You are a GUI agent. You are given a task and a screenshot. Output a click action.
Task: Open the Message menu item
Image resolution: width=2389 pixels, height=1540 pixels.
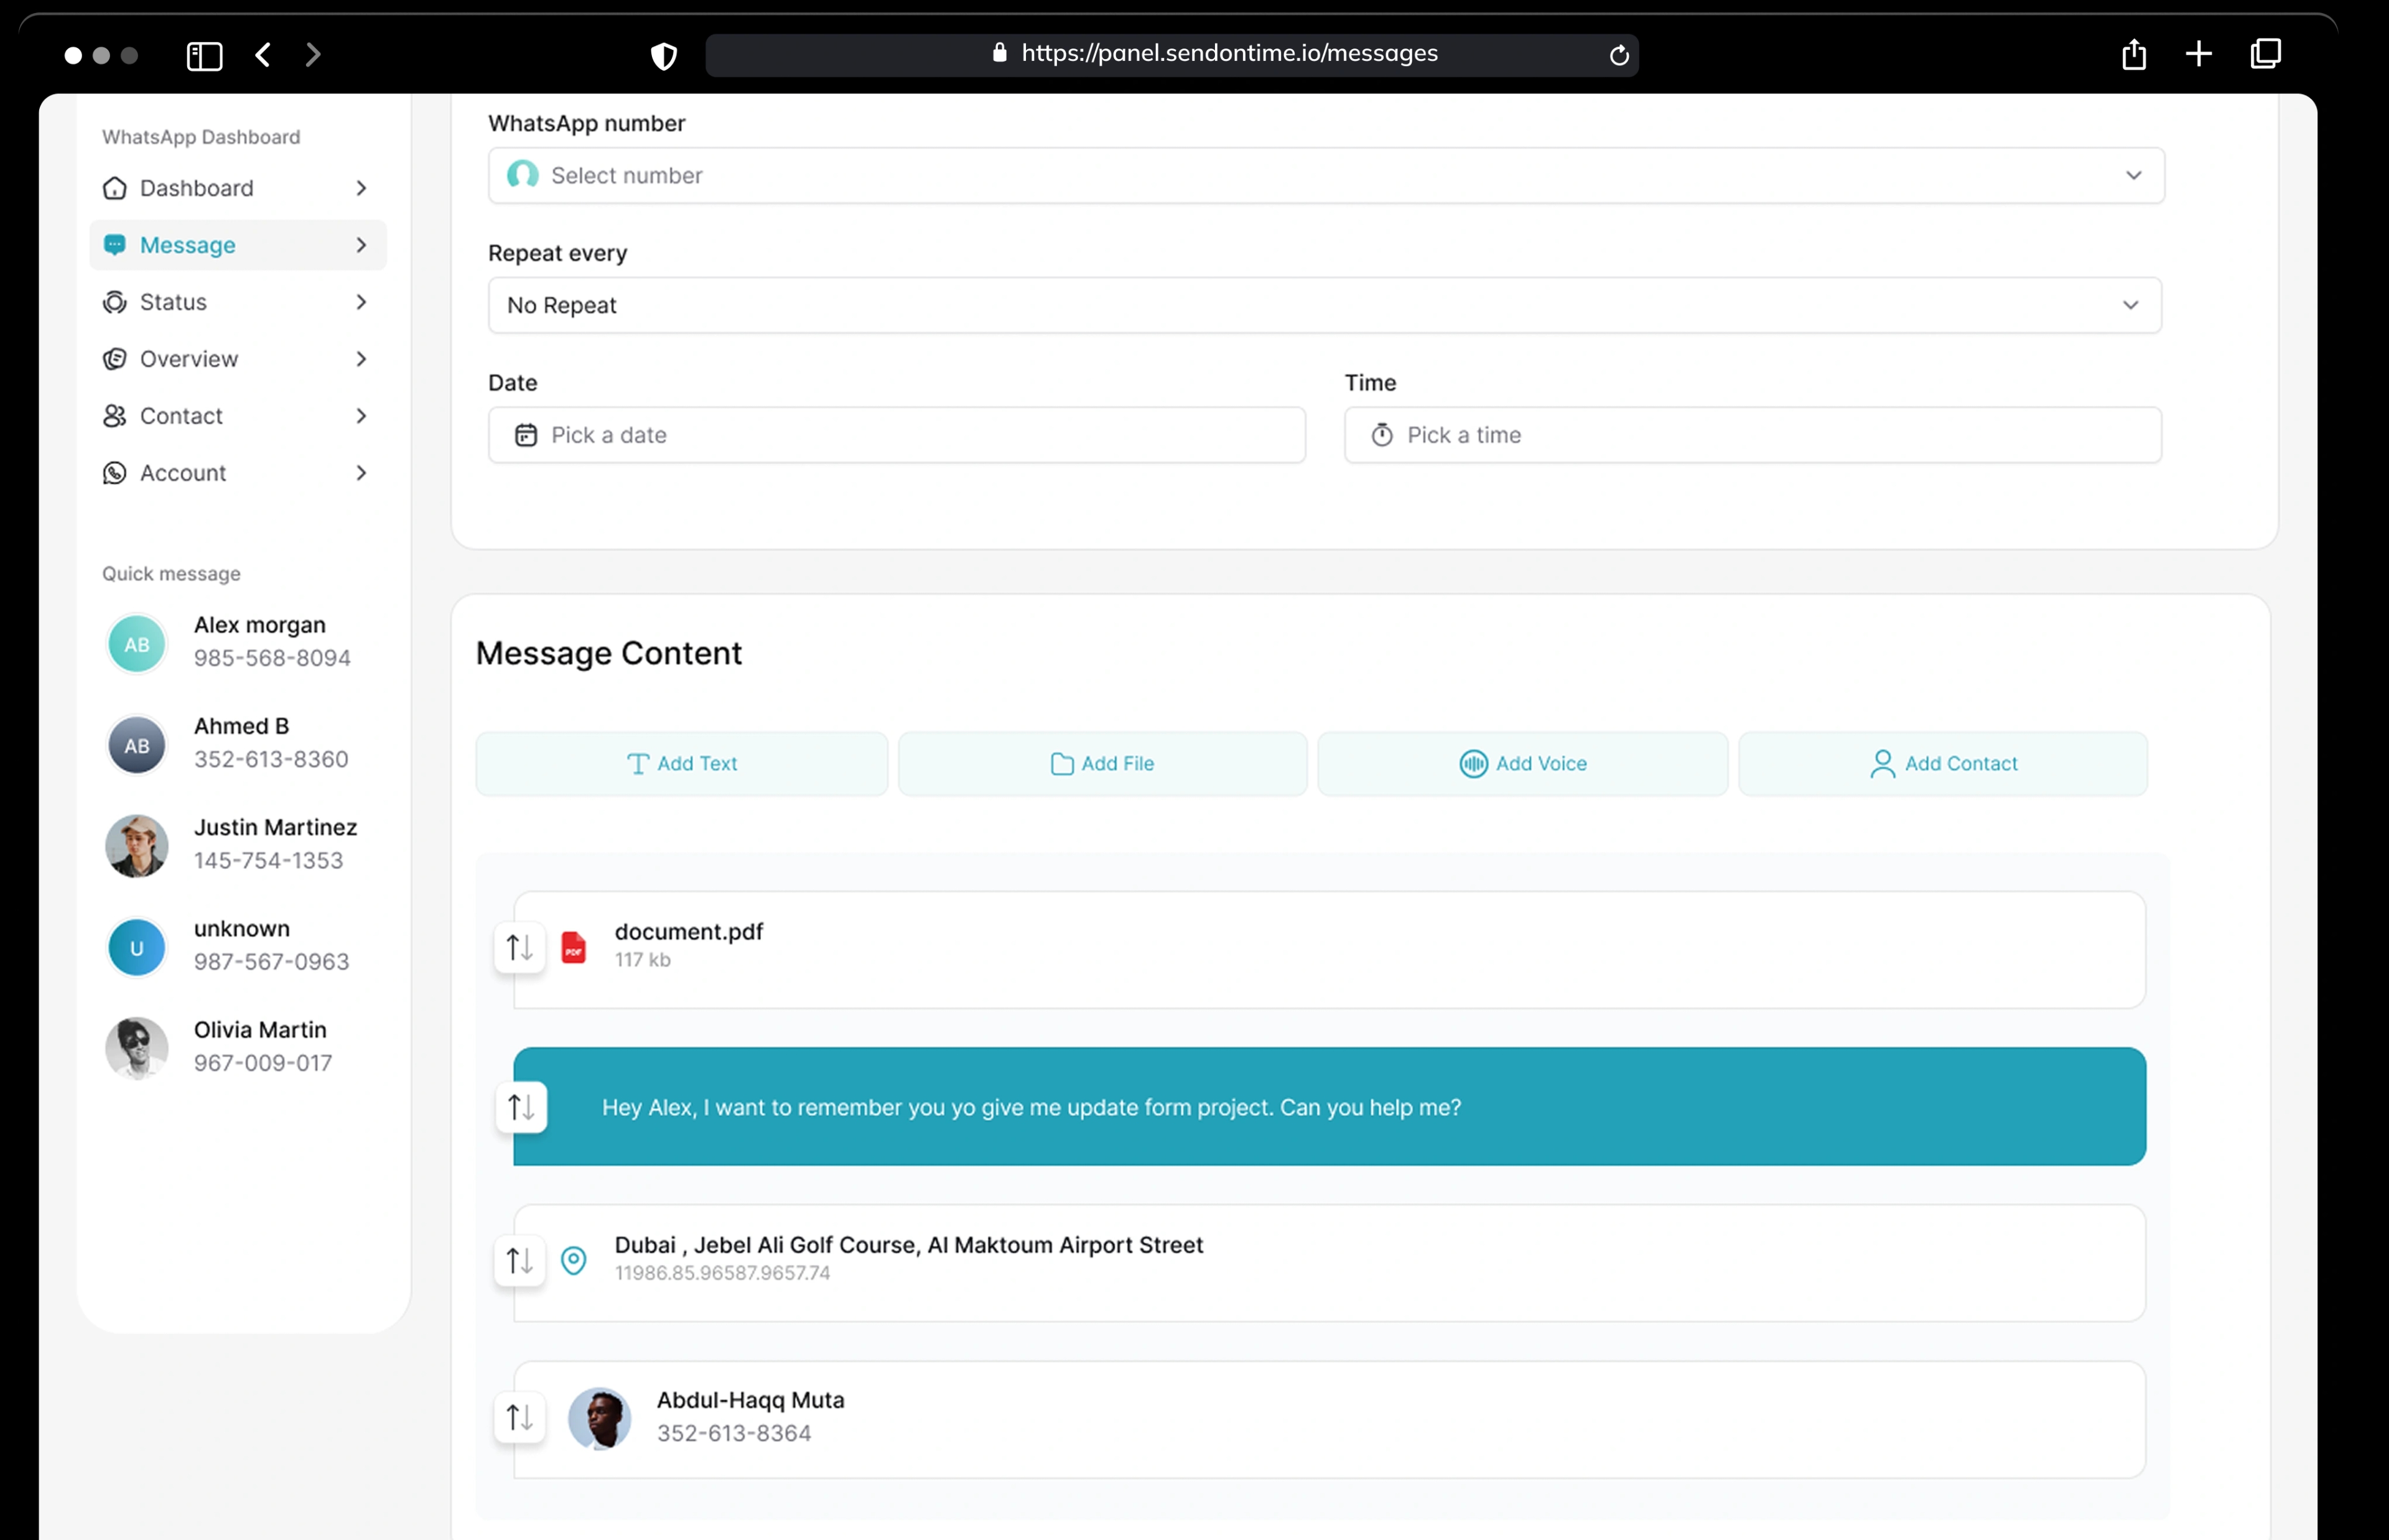click(238, 245)
